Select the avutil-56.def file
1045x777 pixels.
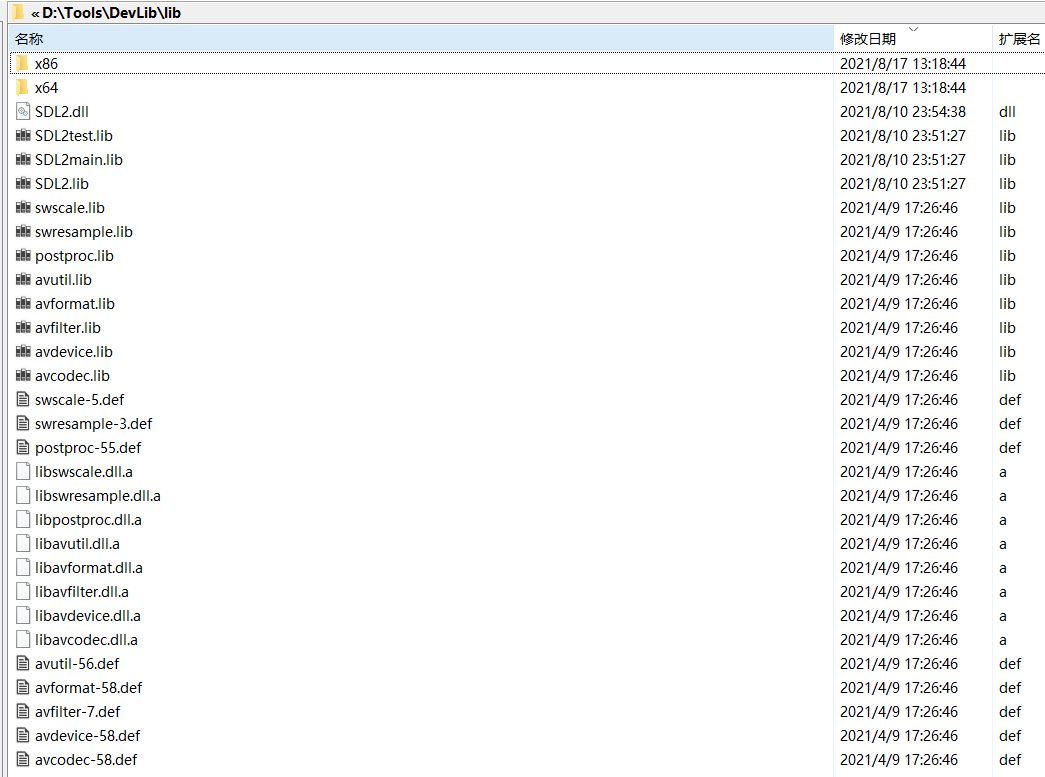[x=77, y=663]
